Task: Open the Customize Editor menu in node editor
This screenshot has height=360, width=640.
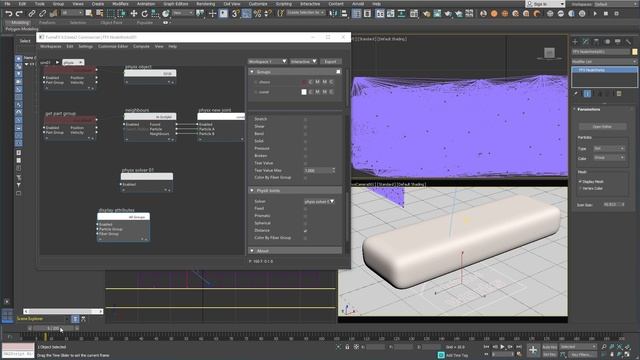Action: point(113,47)
